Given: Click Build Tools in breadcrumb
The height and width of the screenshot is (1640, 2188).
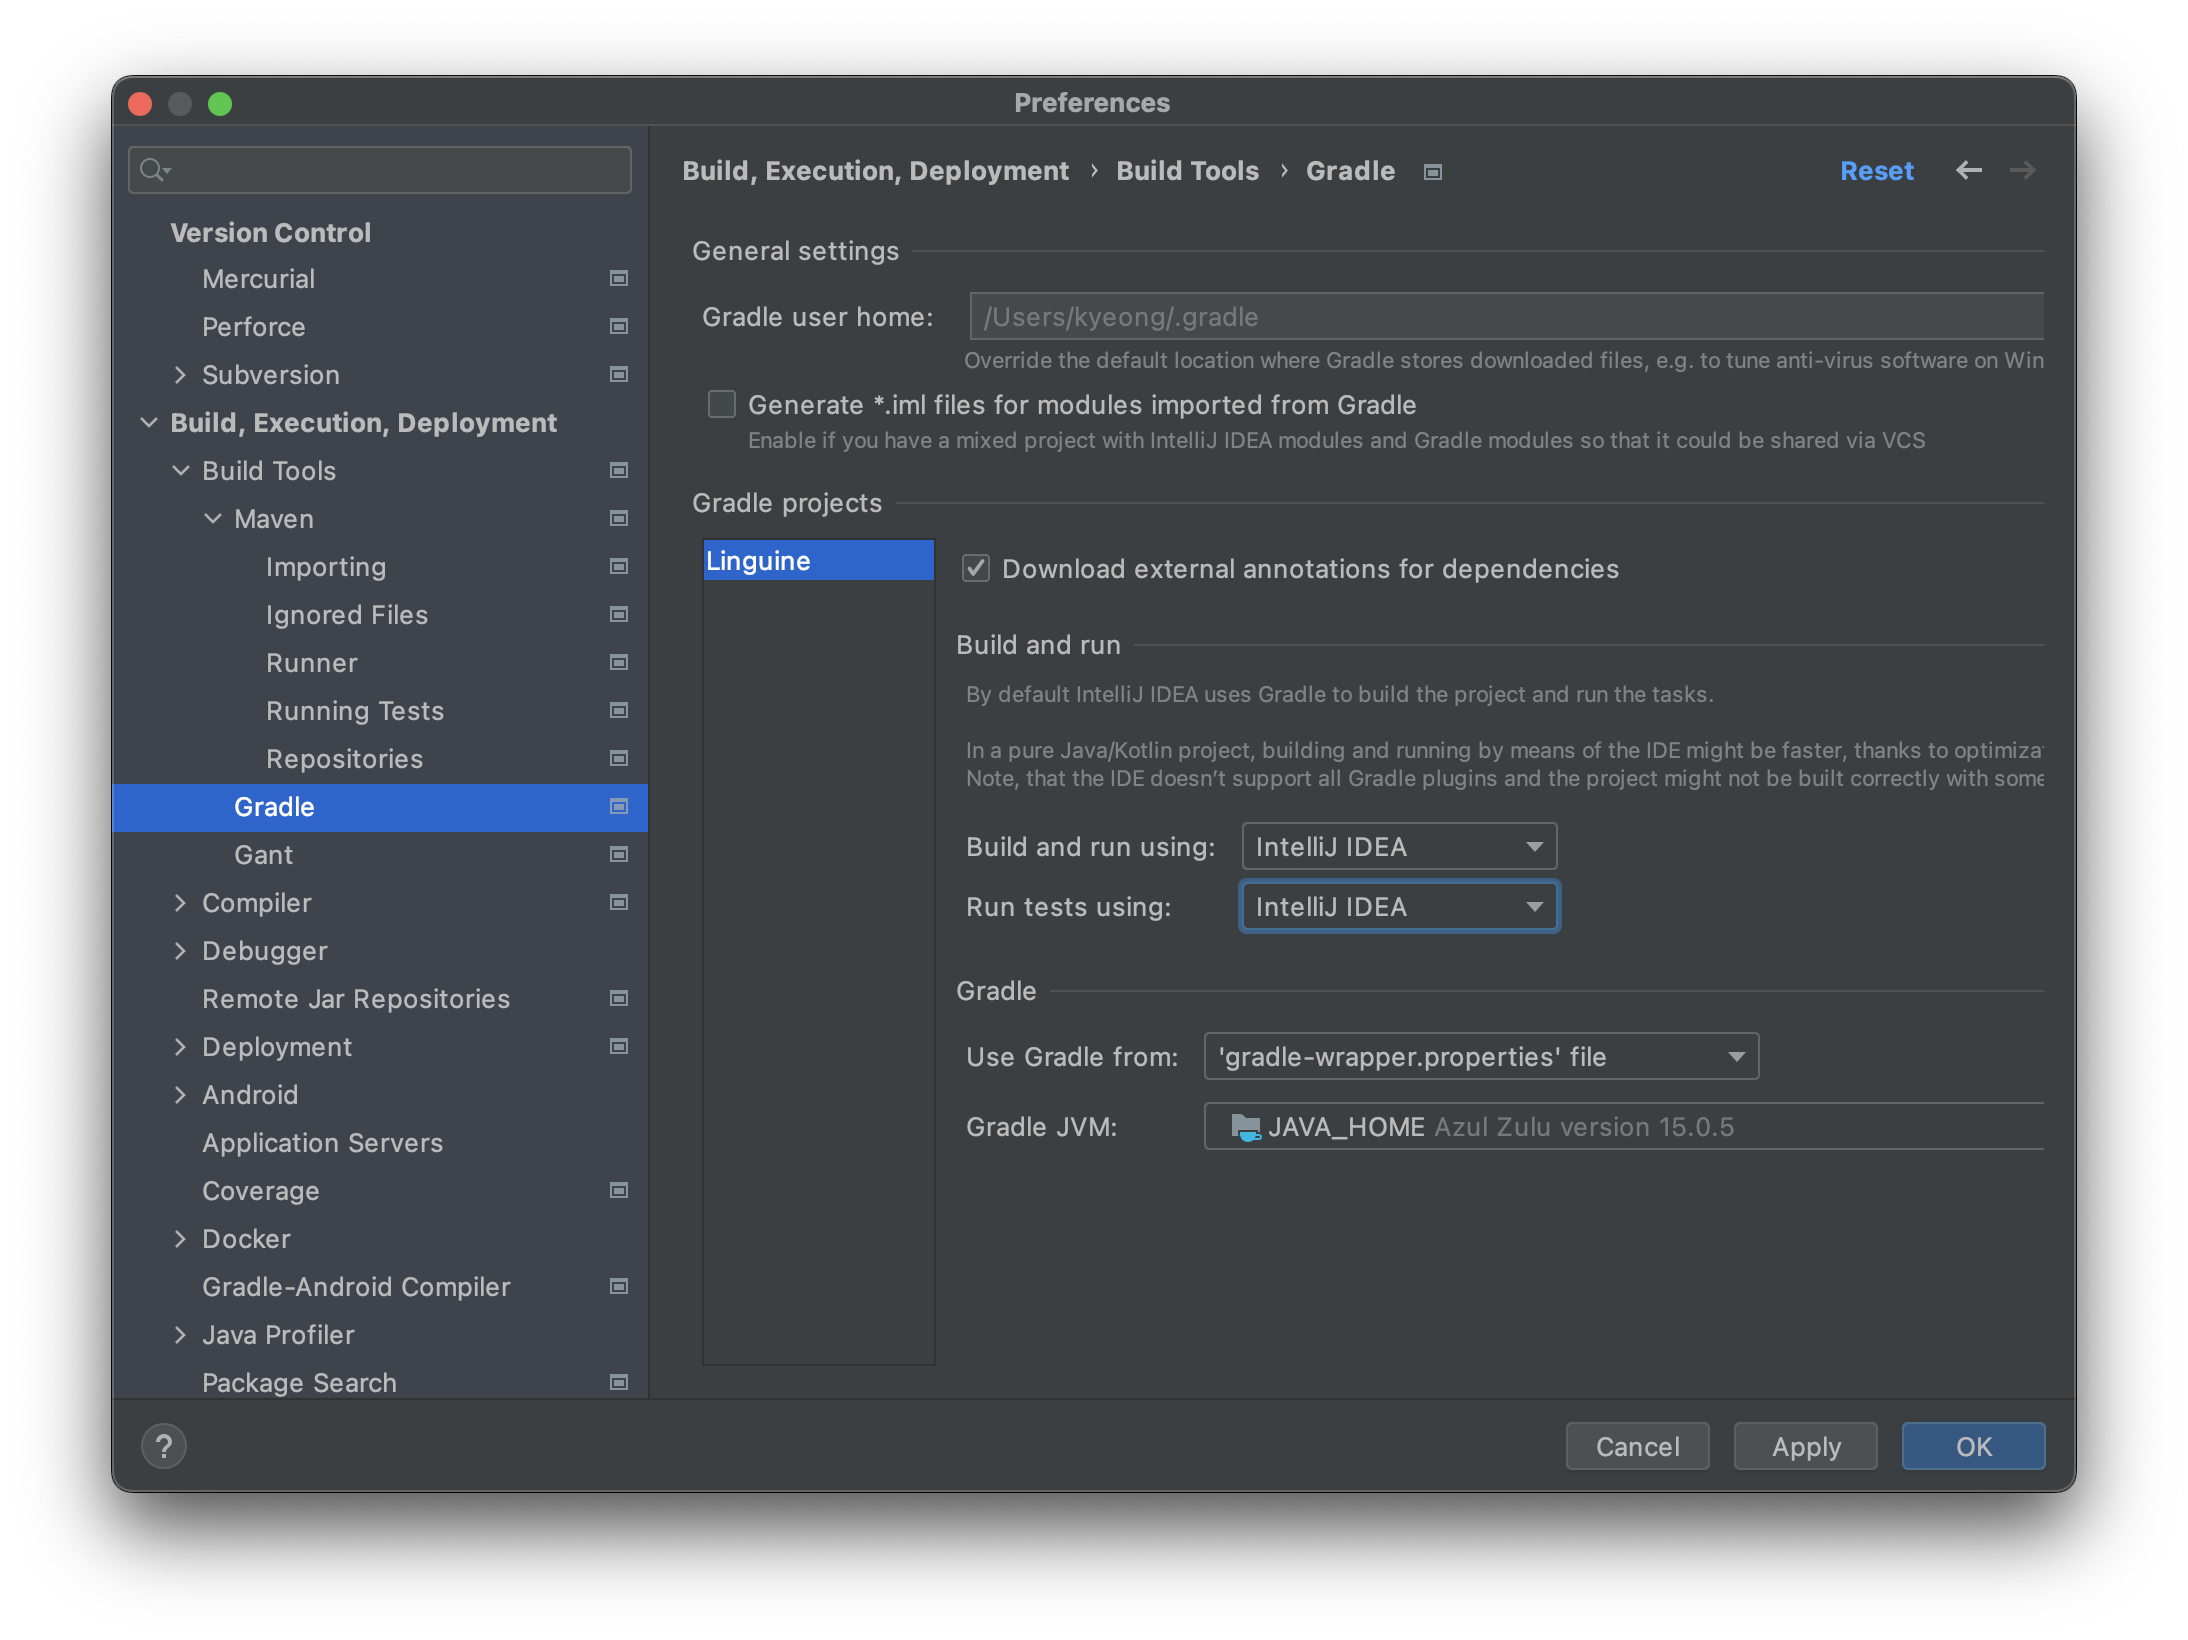Looking at the screenshot, I should click(x=1187, y=171).
